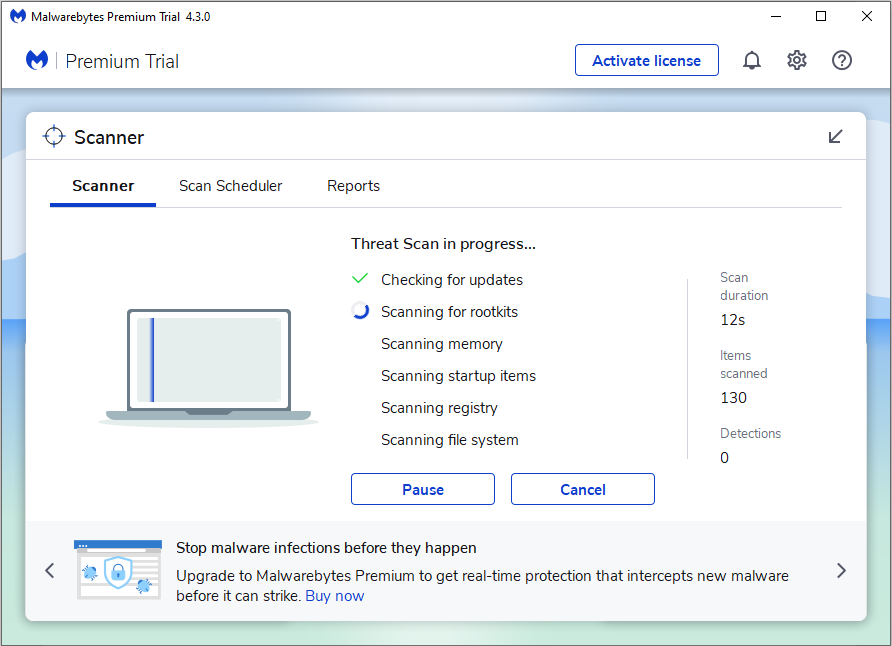Follow the Buy now link
Image resolution: width=892 pixels, height=646 pixels.
pyautogui.click(x=334, y=596)
